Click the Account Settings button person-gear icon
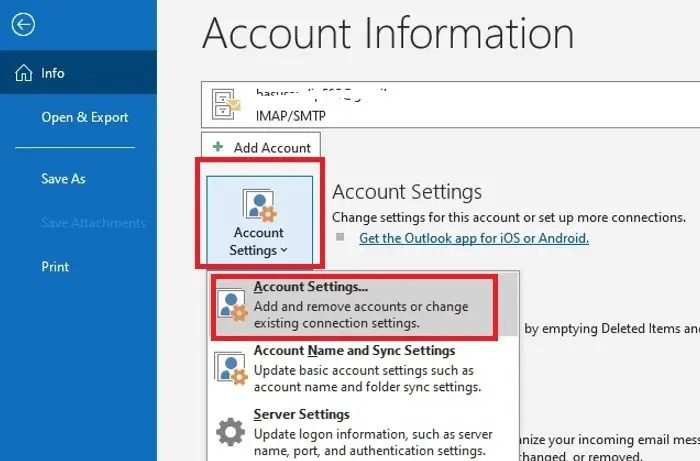The height and width of the screenshot is (461, 700). [259, 205]
